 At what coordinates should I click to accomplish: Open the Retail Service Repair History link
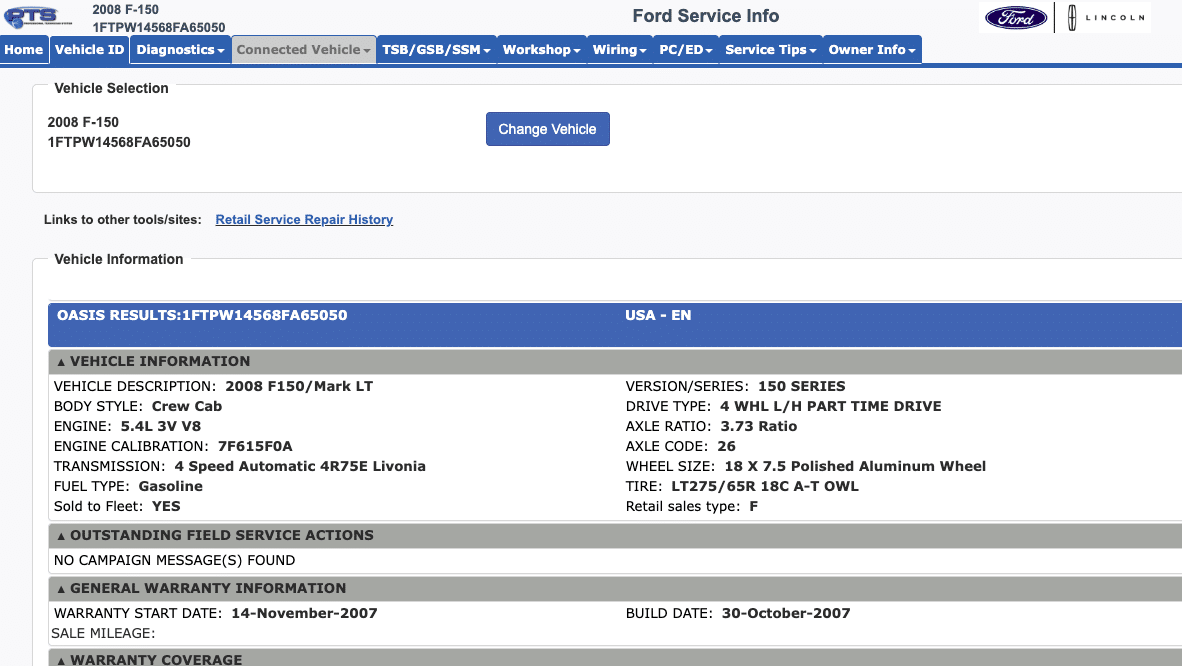304,219
